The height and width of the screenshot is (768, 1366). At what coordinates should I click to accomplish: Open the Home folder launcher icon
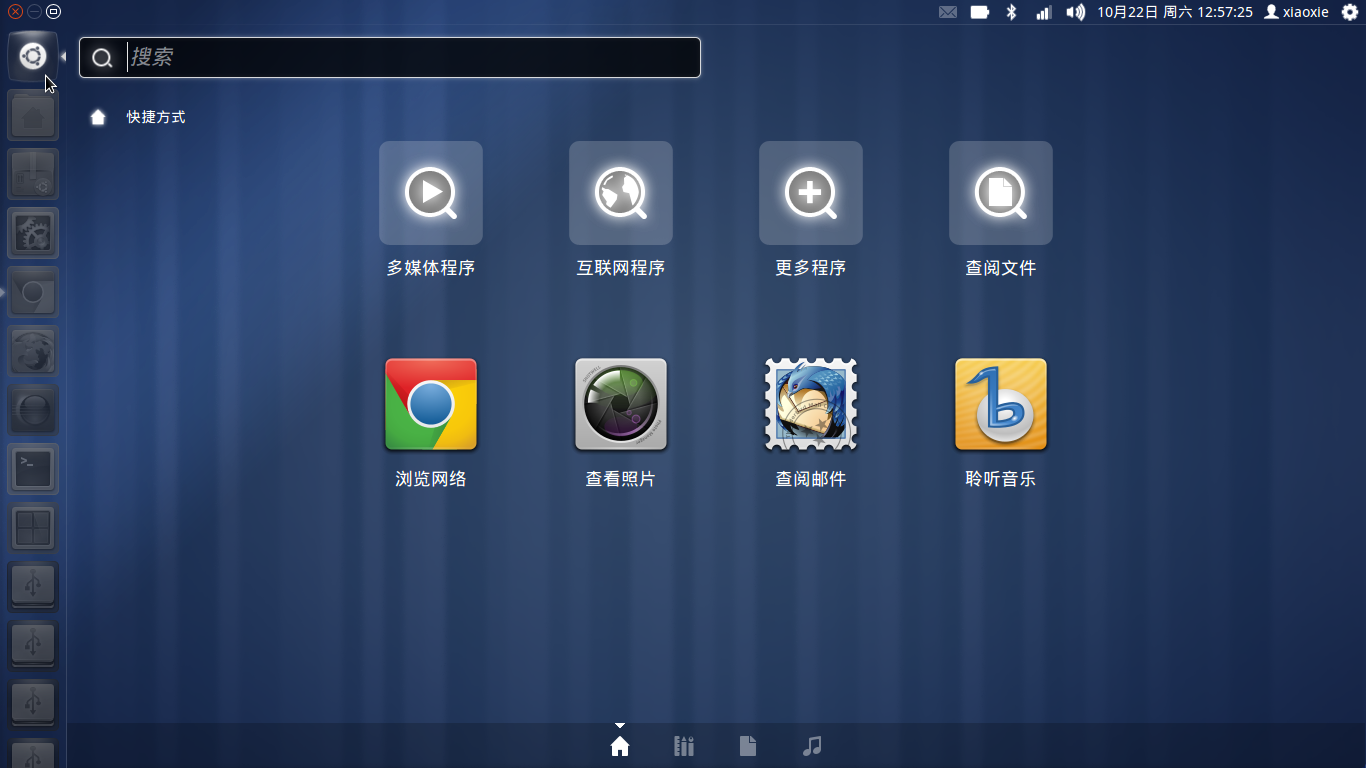pos(33,115)
